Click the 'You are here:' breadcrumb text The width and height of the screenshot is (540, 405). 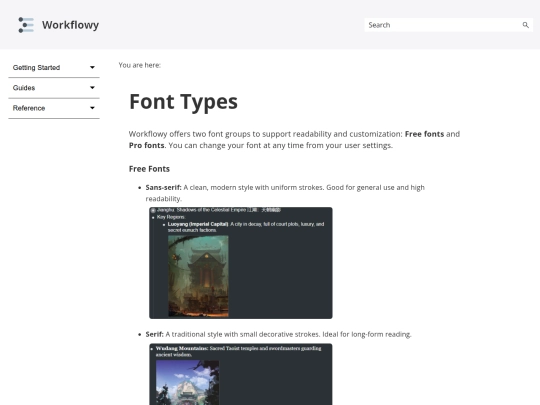(x=139, y=65)
